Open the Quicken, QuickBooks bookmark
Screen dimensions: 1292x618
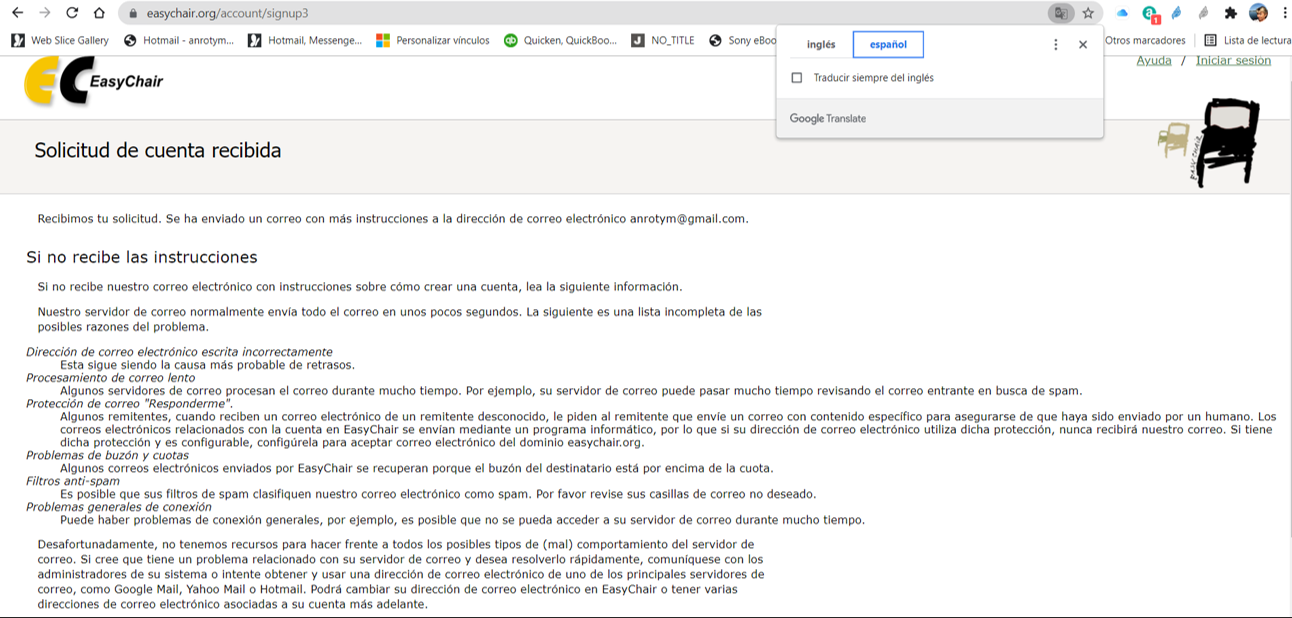pos(560,40)
